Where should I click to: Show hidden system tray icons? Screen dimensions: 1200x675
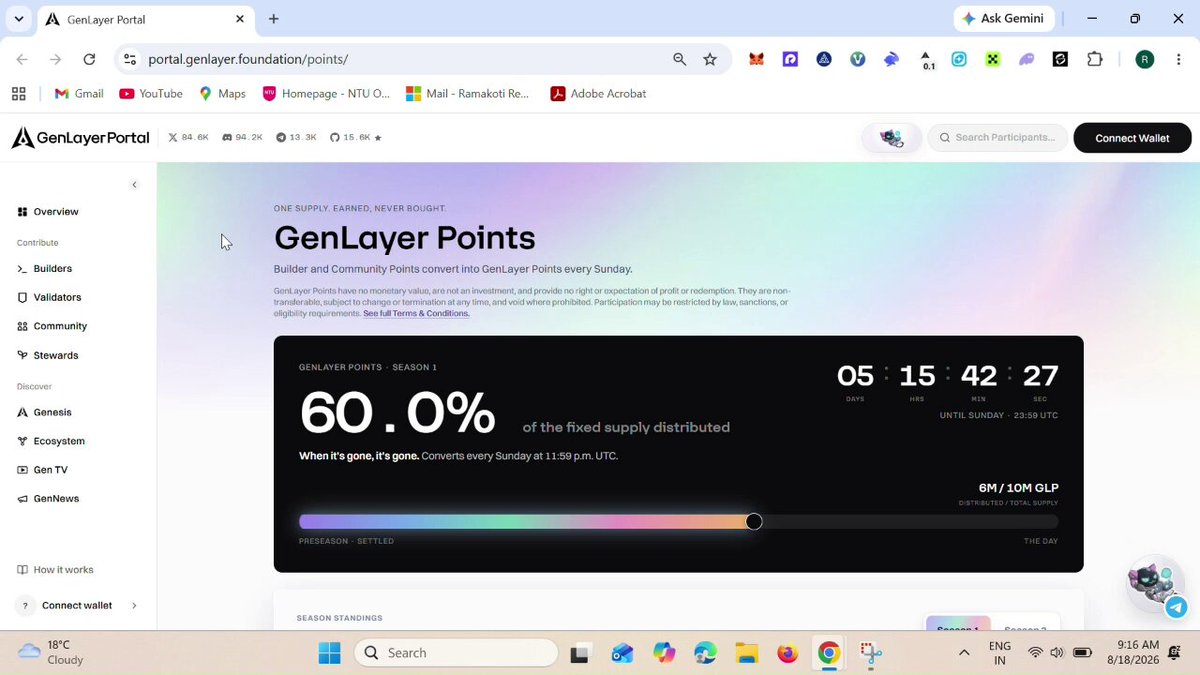964,653
